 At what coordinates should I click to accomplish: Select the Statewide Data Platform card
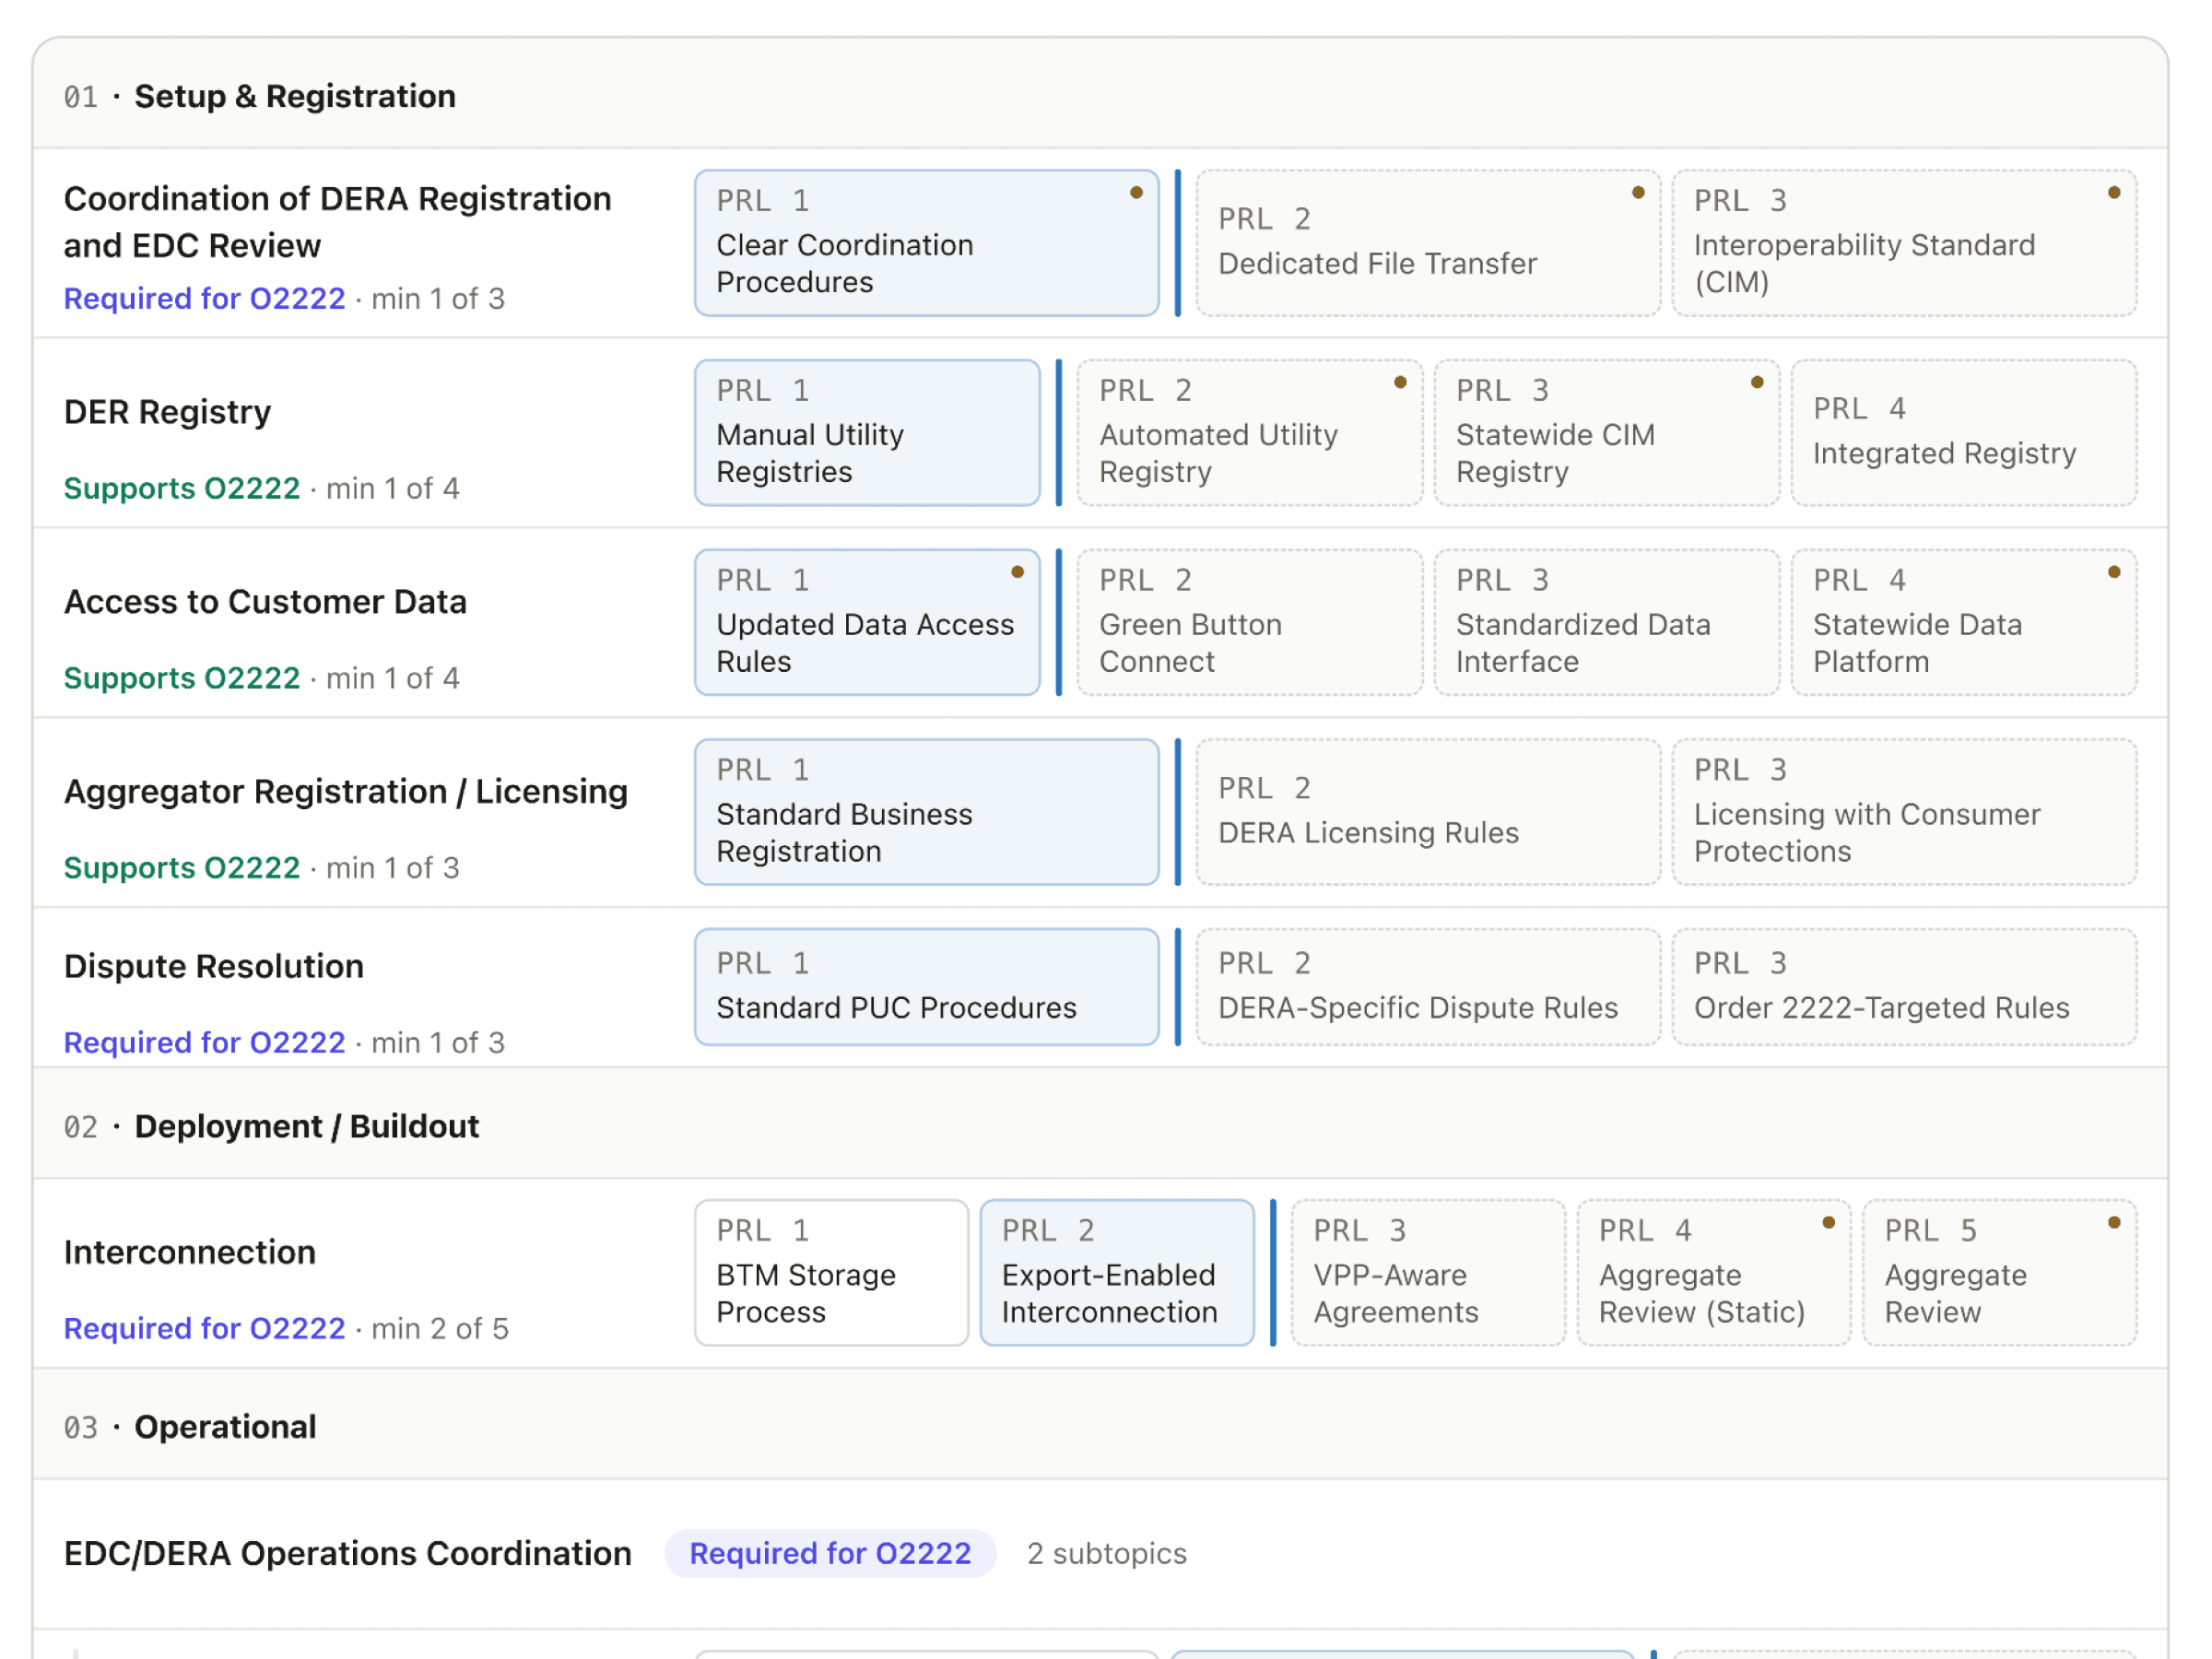point(1963,622)
